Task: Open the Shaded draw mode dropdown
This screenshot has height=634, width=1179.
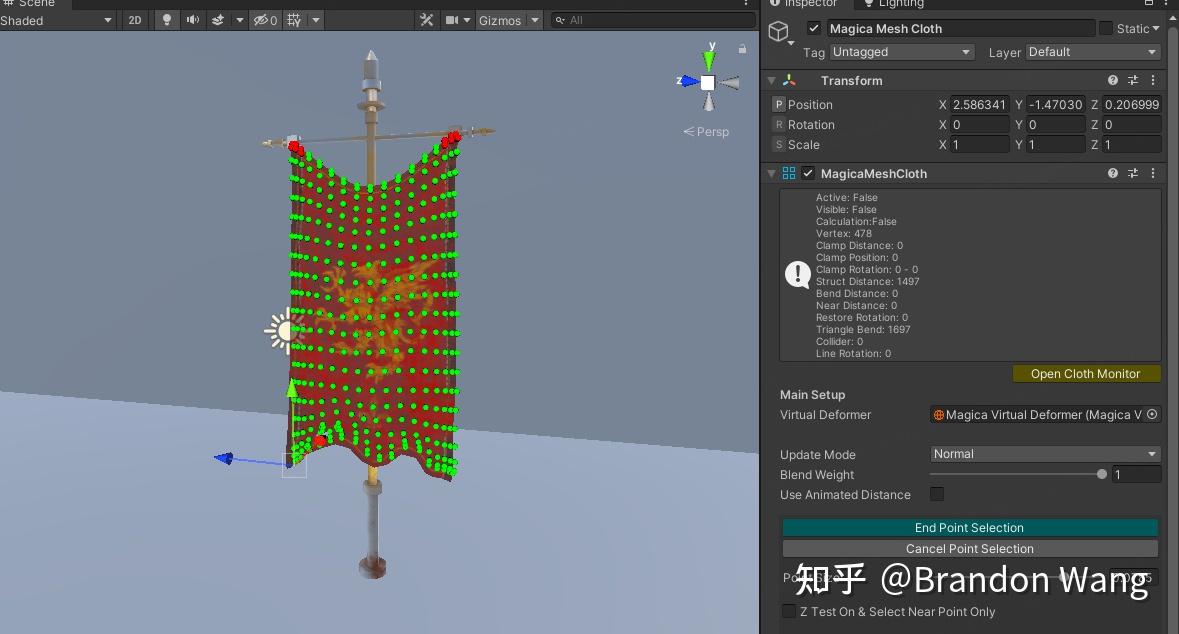Action: click(x=58, y=20)
